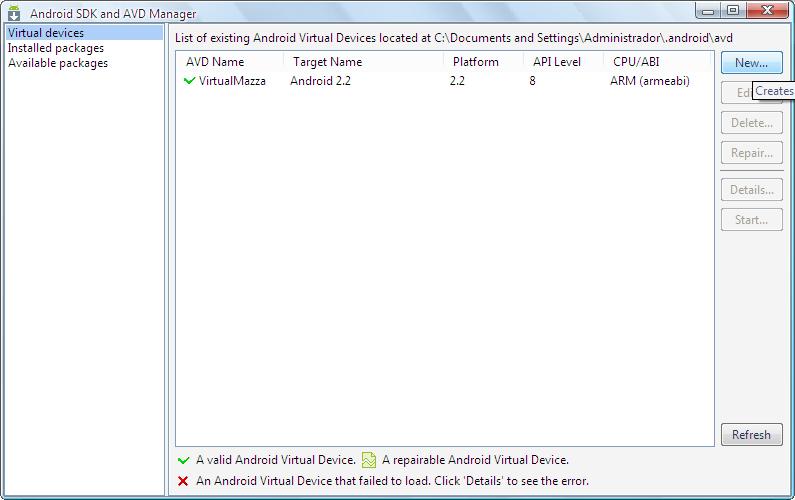Viewport: 795px width, 500px height.
Task: Click the Android SDK title bar icon
Action: pyautogui.click(x=14, y=13)
